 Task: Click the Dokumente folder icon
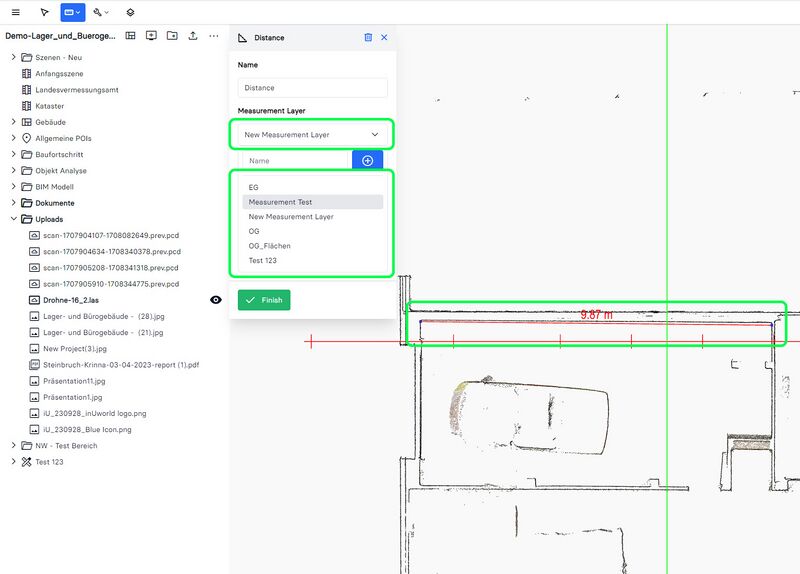point(27,203)
